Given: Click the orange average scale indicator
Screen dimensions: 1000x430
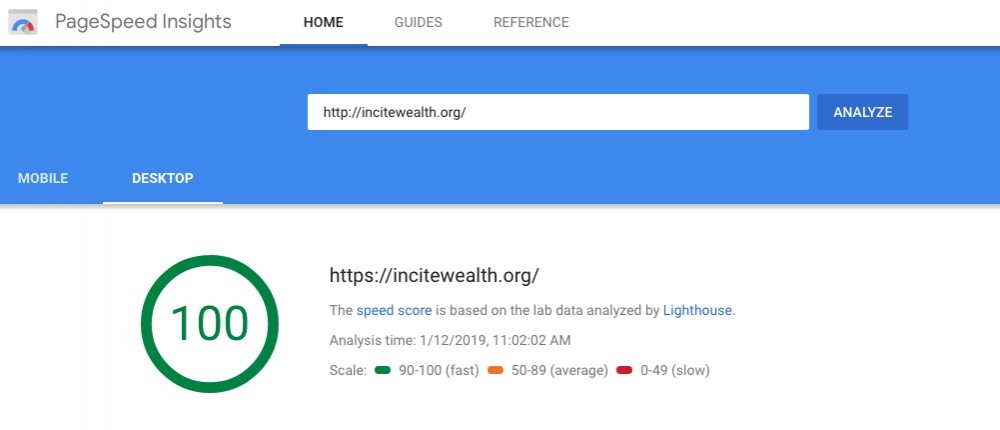Looking at the screenshot, I should click(496, 370).
